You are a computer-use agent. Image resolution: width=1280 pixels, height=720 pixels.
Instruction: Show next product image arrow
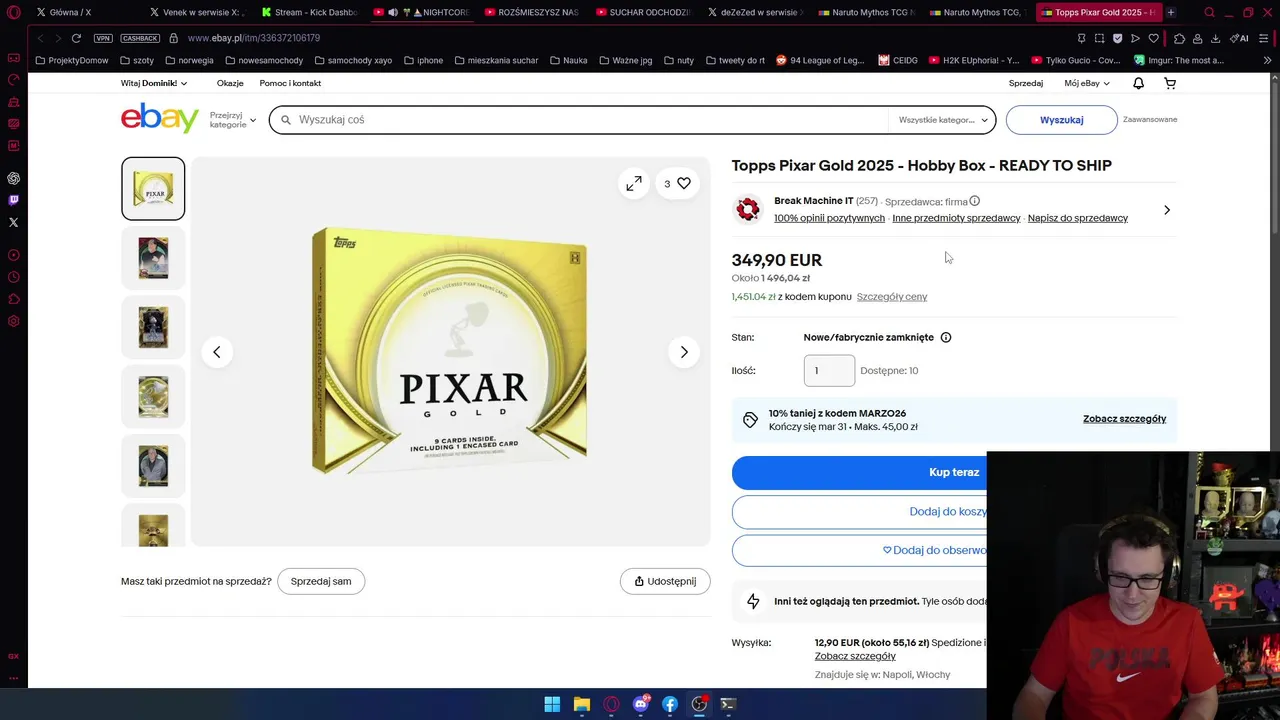pos(684,352)
